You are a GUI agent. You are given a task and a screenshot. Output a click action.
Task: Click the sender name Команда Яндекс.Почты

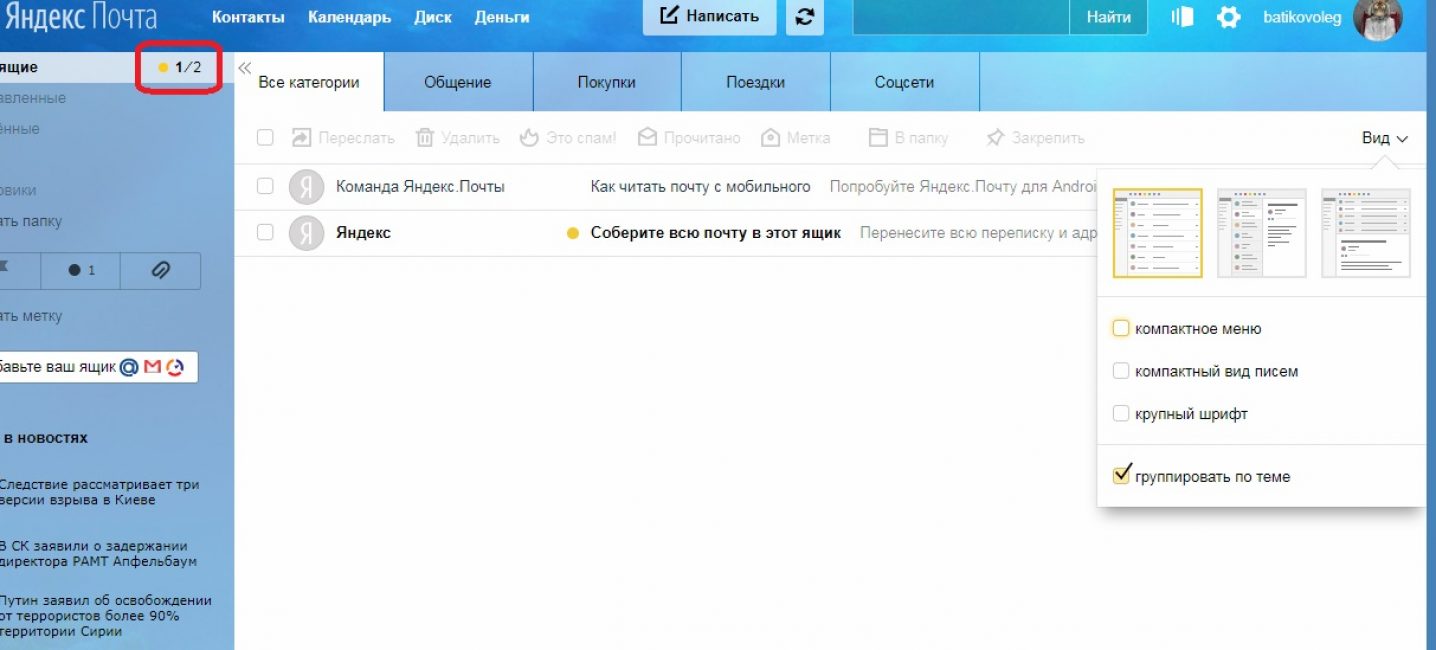420,186
